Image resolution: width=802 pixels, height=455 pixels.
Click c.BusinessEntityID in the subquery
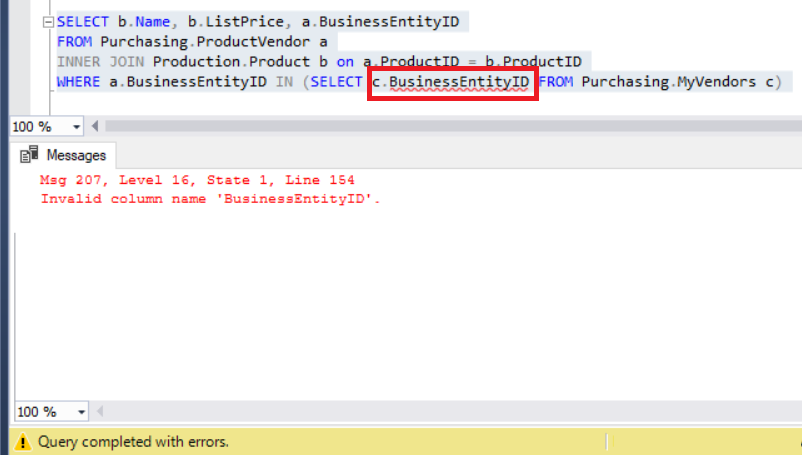tap(451, 82)
